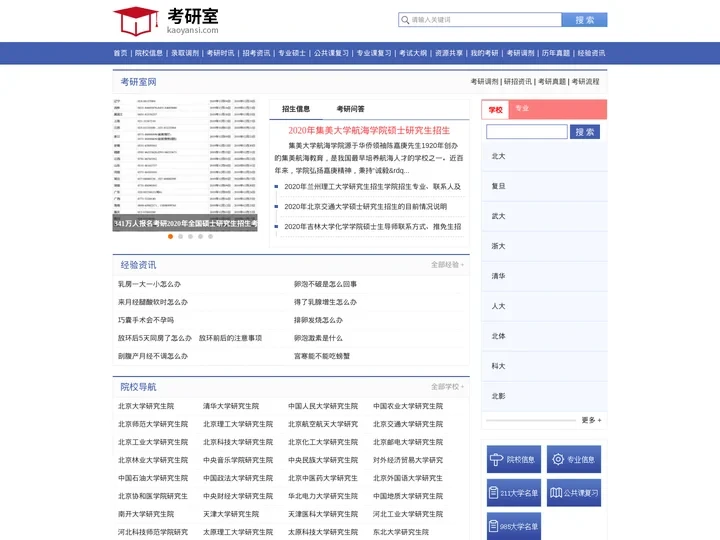
Task: Open 考试大纲 in the navigation bar
Action: point(413,53)
